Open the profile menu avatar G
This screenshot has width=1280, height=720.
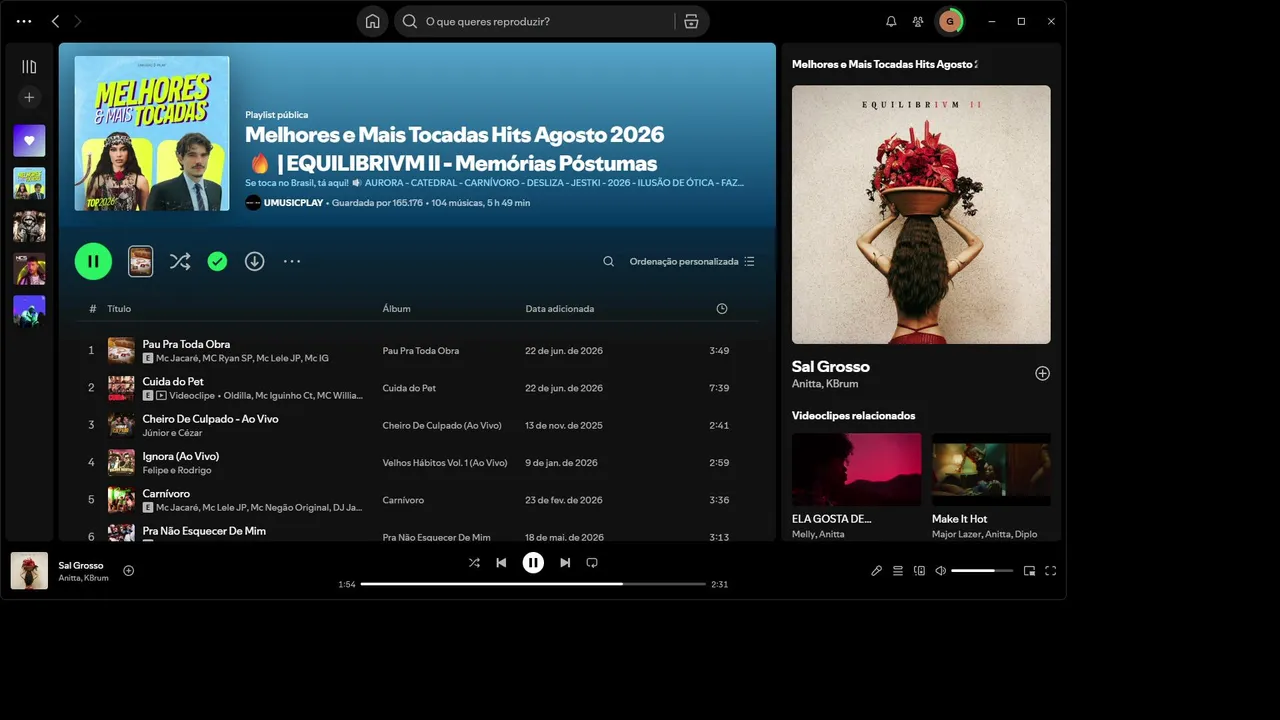tap(949, 21)
